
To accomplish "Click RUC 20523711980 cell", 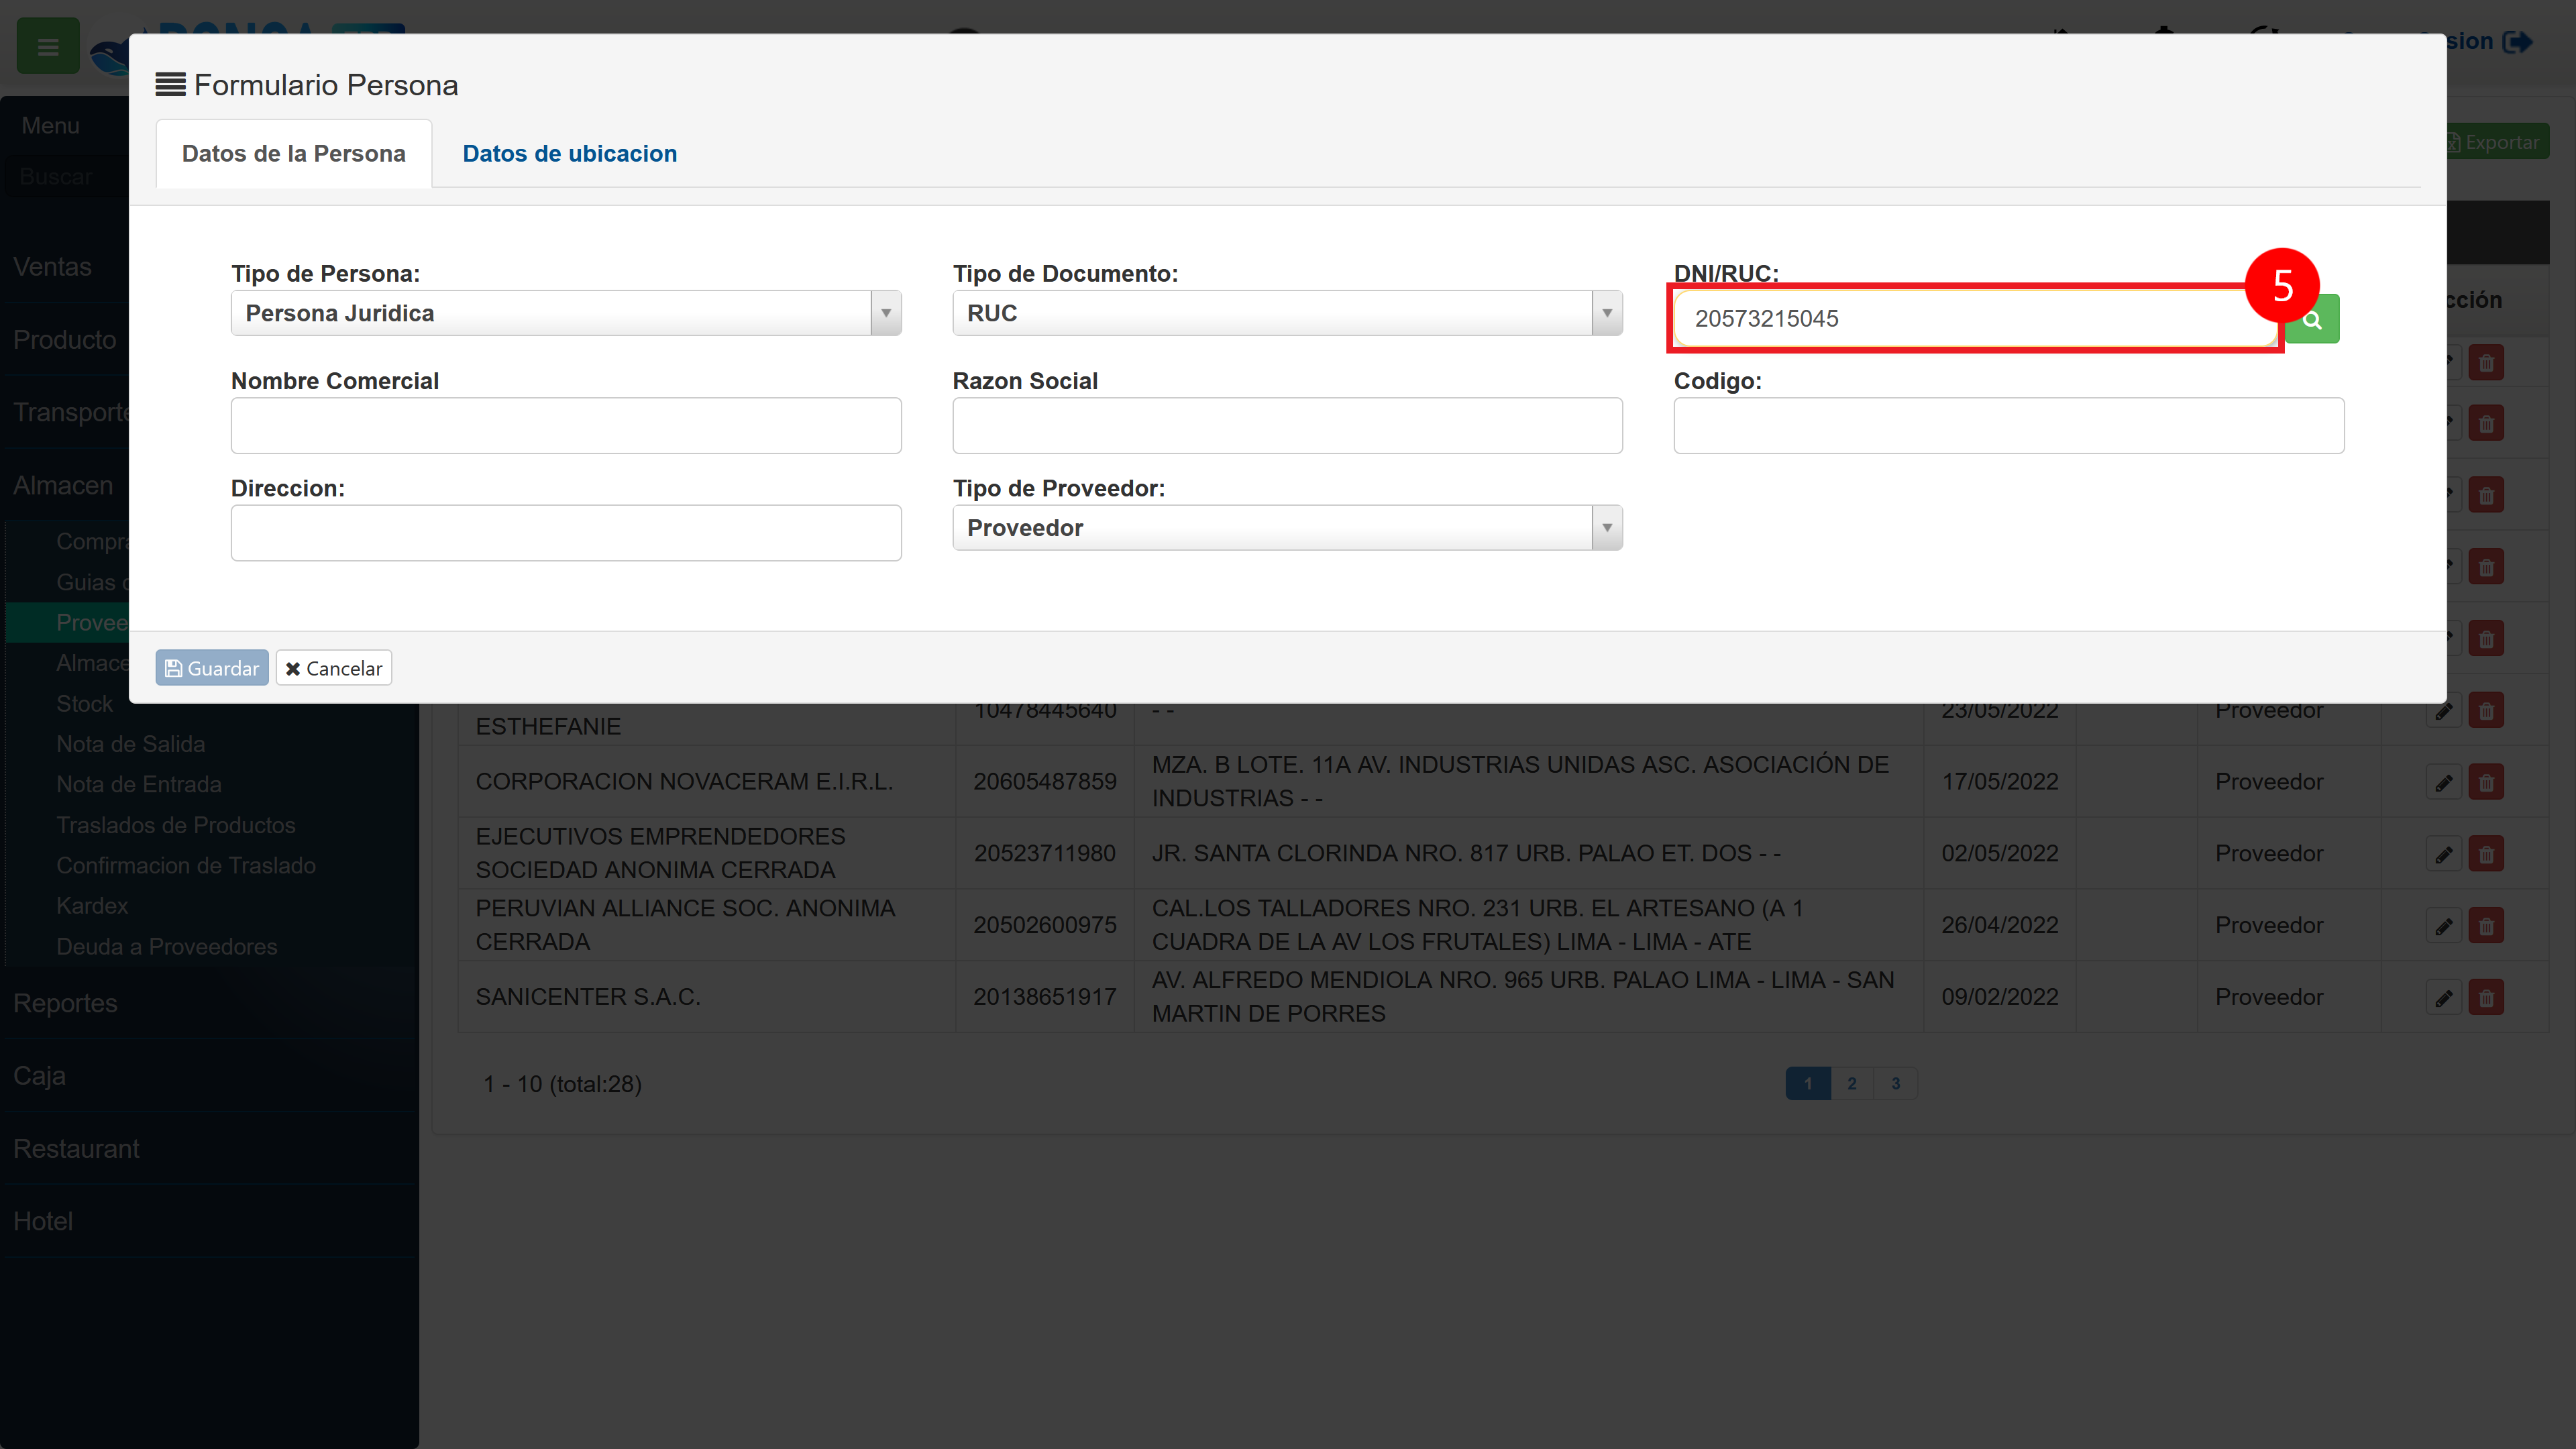I will click(x=1045, y=854).
